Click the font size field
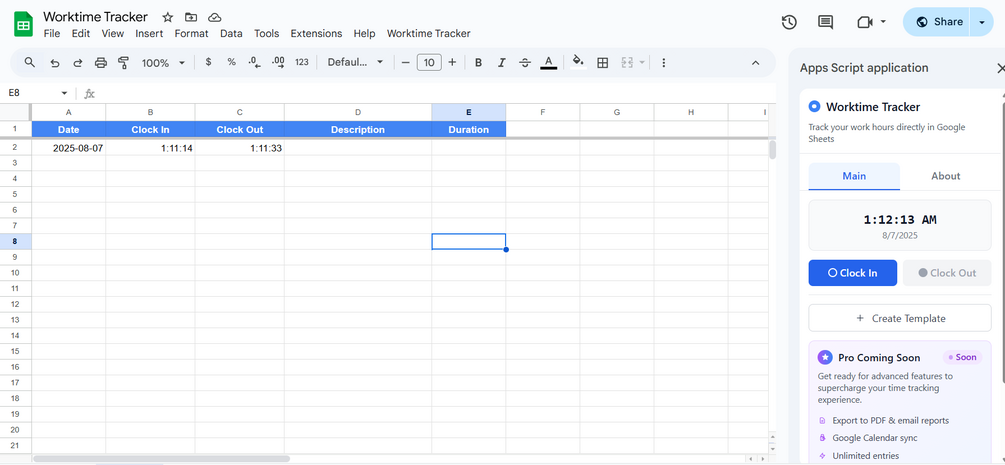This screenshot has width=1005, height=465. click(x=429, y=62)
